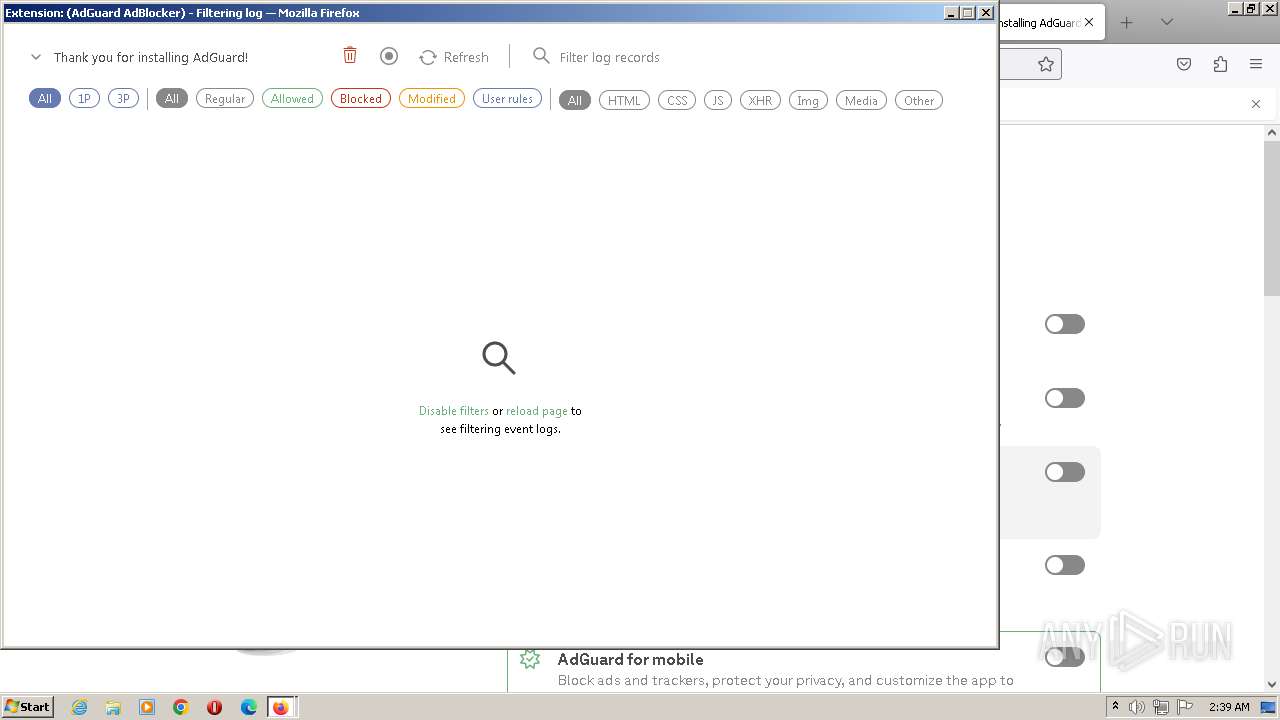This screenshot has width=1280, height=720.
Task: Open a new tab in Firefox
Action: (x=1127, y=22)
